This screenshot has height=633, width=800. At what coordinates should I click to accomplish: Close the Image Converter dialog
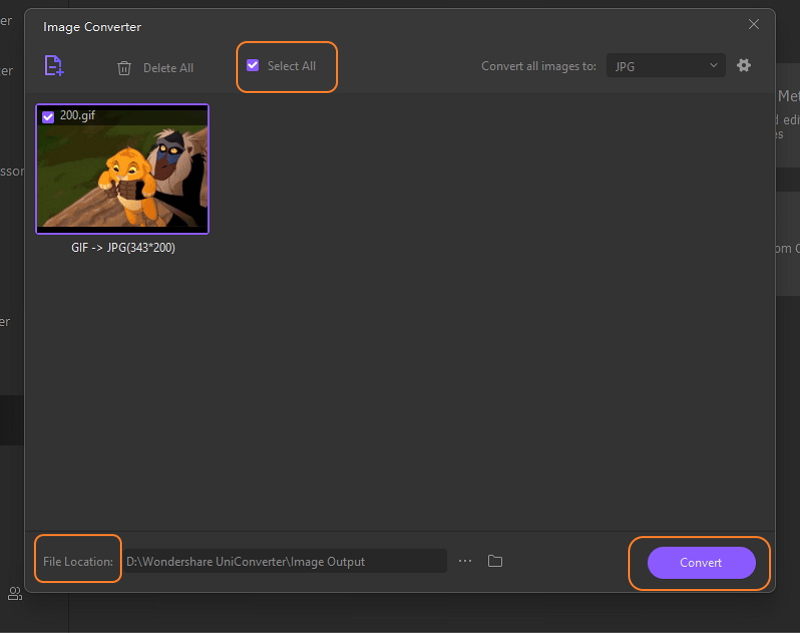click(x=754, y=24)
